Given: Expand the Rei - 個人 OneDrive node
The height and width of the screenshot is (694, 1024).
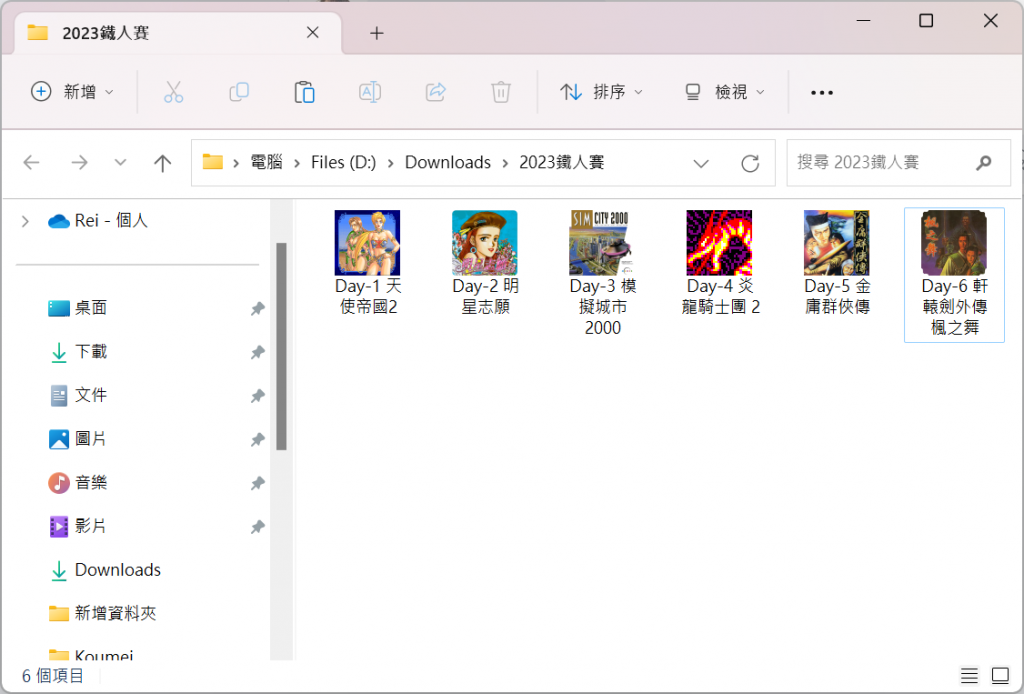Looking at the screenshot, I should [x=25, y=221].
